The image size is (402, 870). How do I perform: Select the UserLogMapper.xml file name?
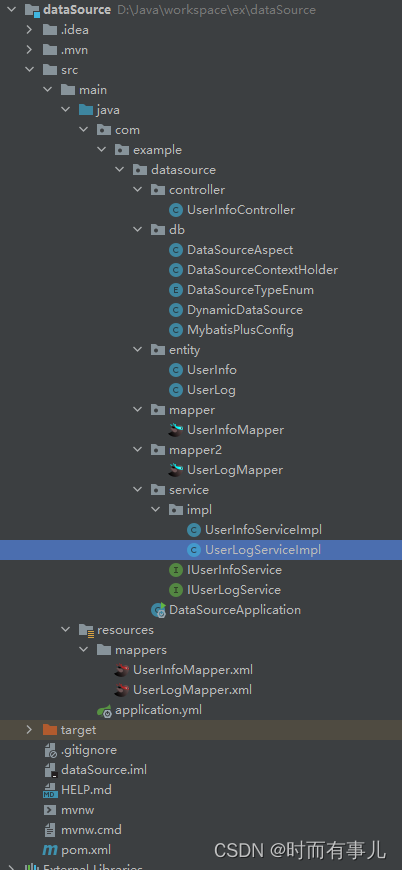pyautogui.click(x=192, y=690)
